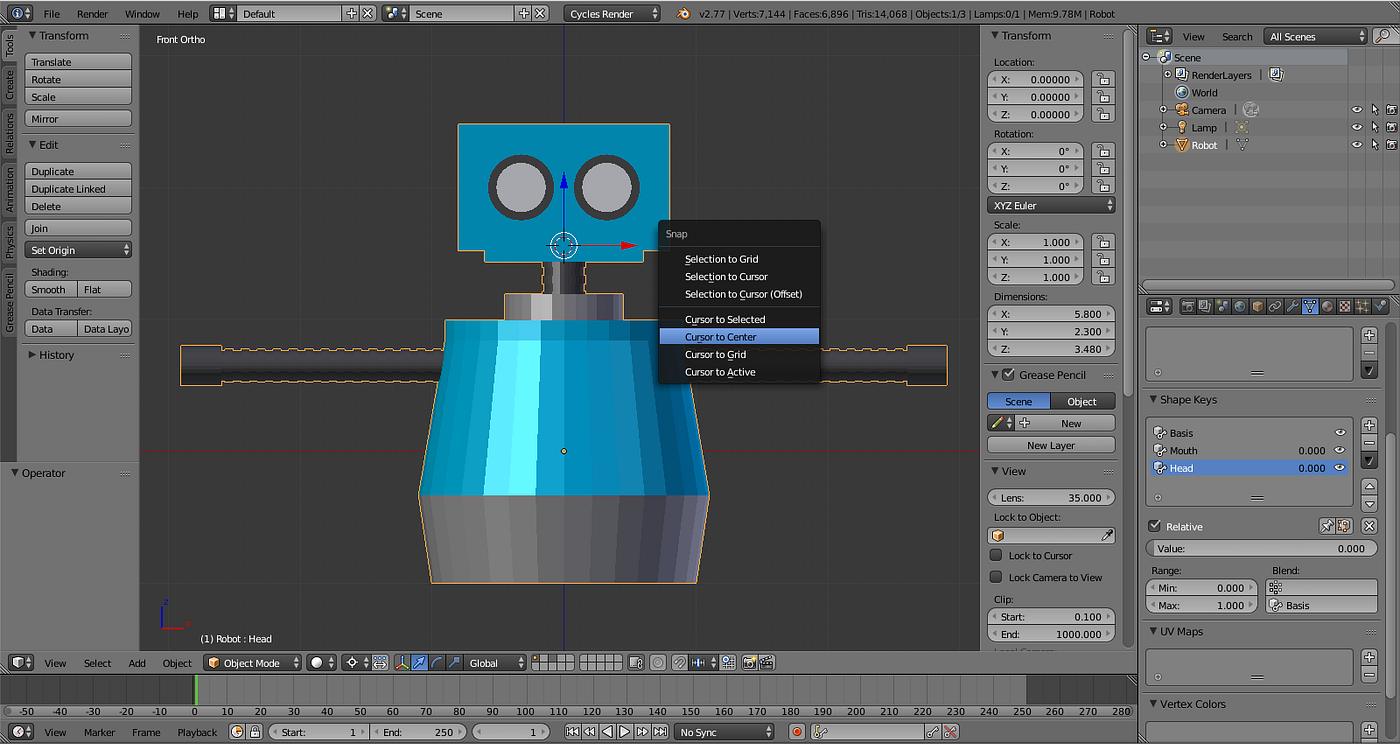This screenshot has width=1400, height=744.
Task: Hide the Robot object in outliner
Action: click(x=1357, y=145)
